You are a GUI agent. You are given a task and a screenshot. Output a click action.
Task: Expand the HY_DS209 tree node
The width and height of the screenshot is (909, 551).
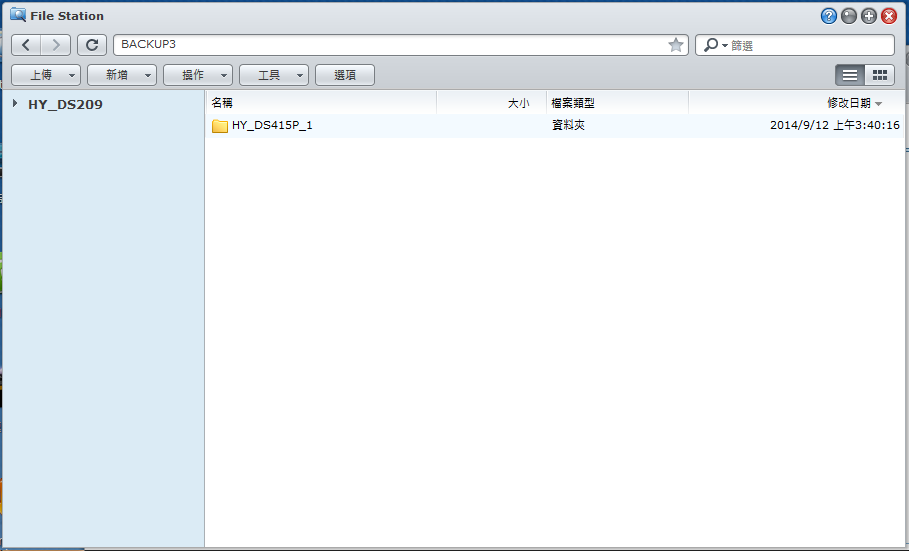coord(15,103)
